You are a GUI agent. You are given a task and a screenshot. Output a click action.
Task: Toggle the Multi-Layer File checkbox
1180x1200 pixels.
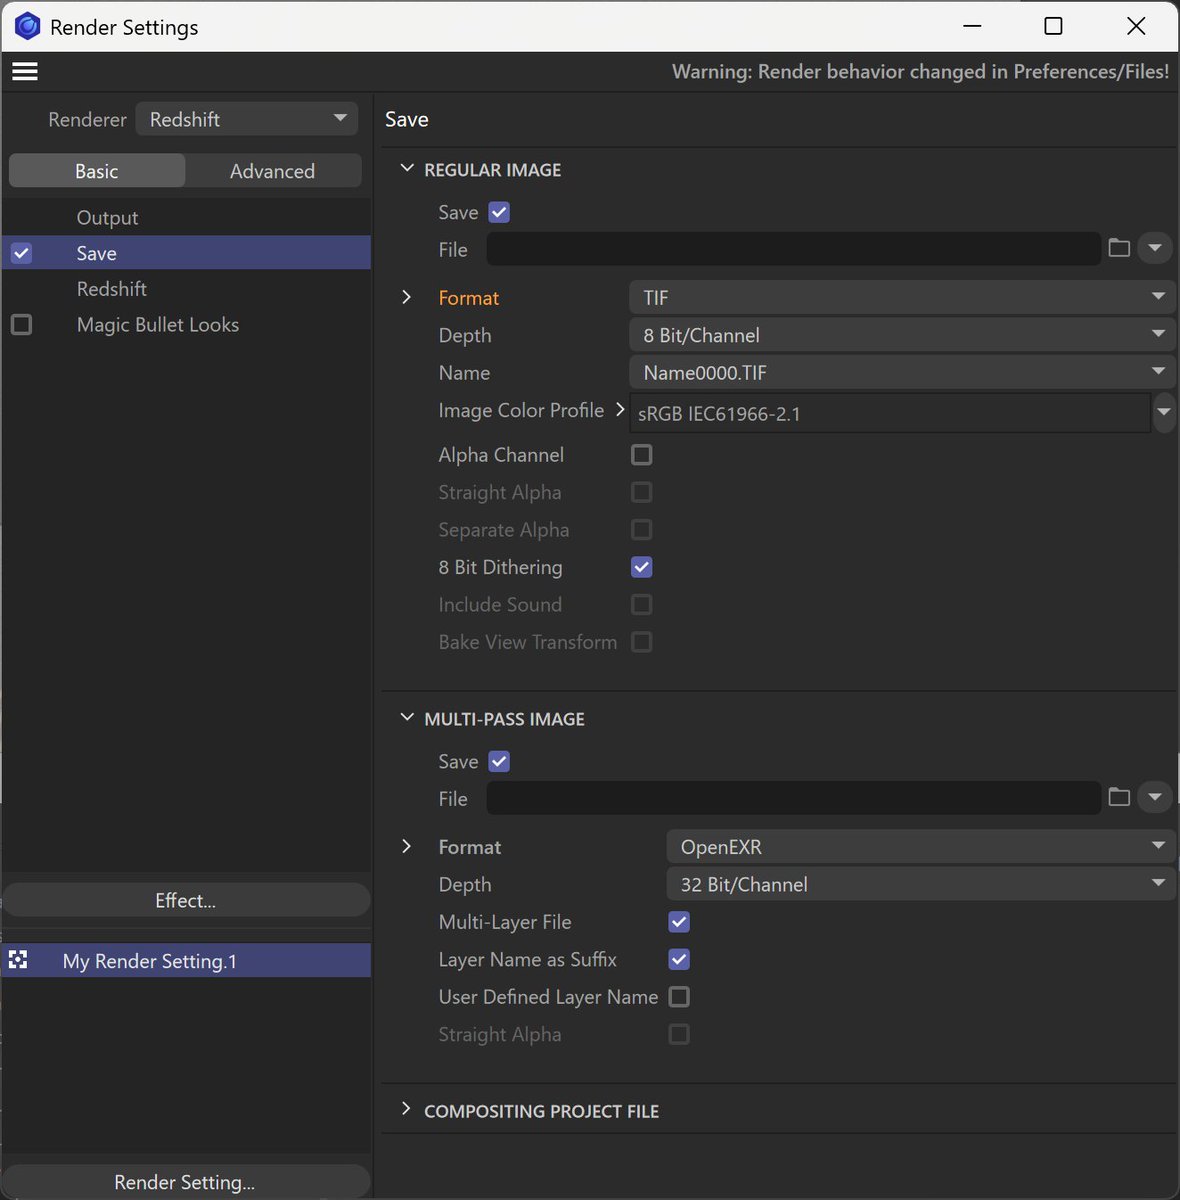click(x=679, y=922)
